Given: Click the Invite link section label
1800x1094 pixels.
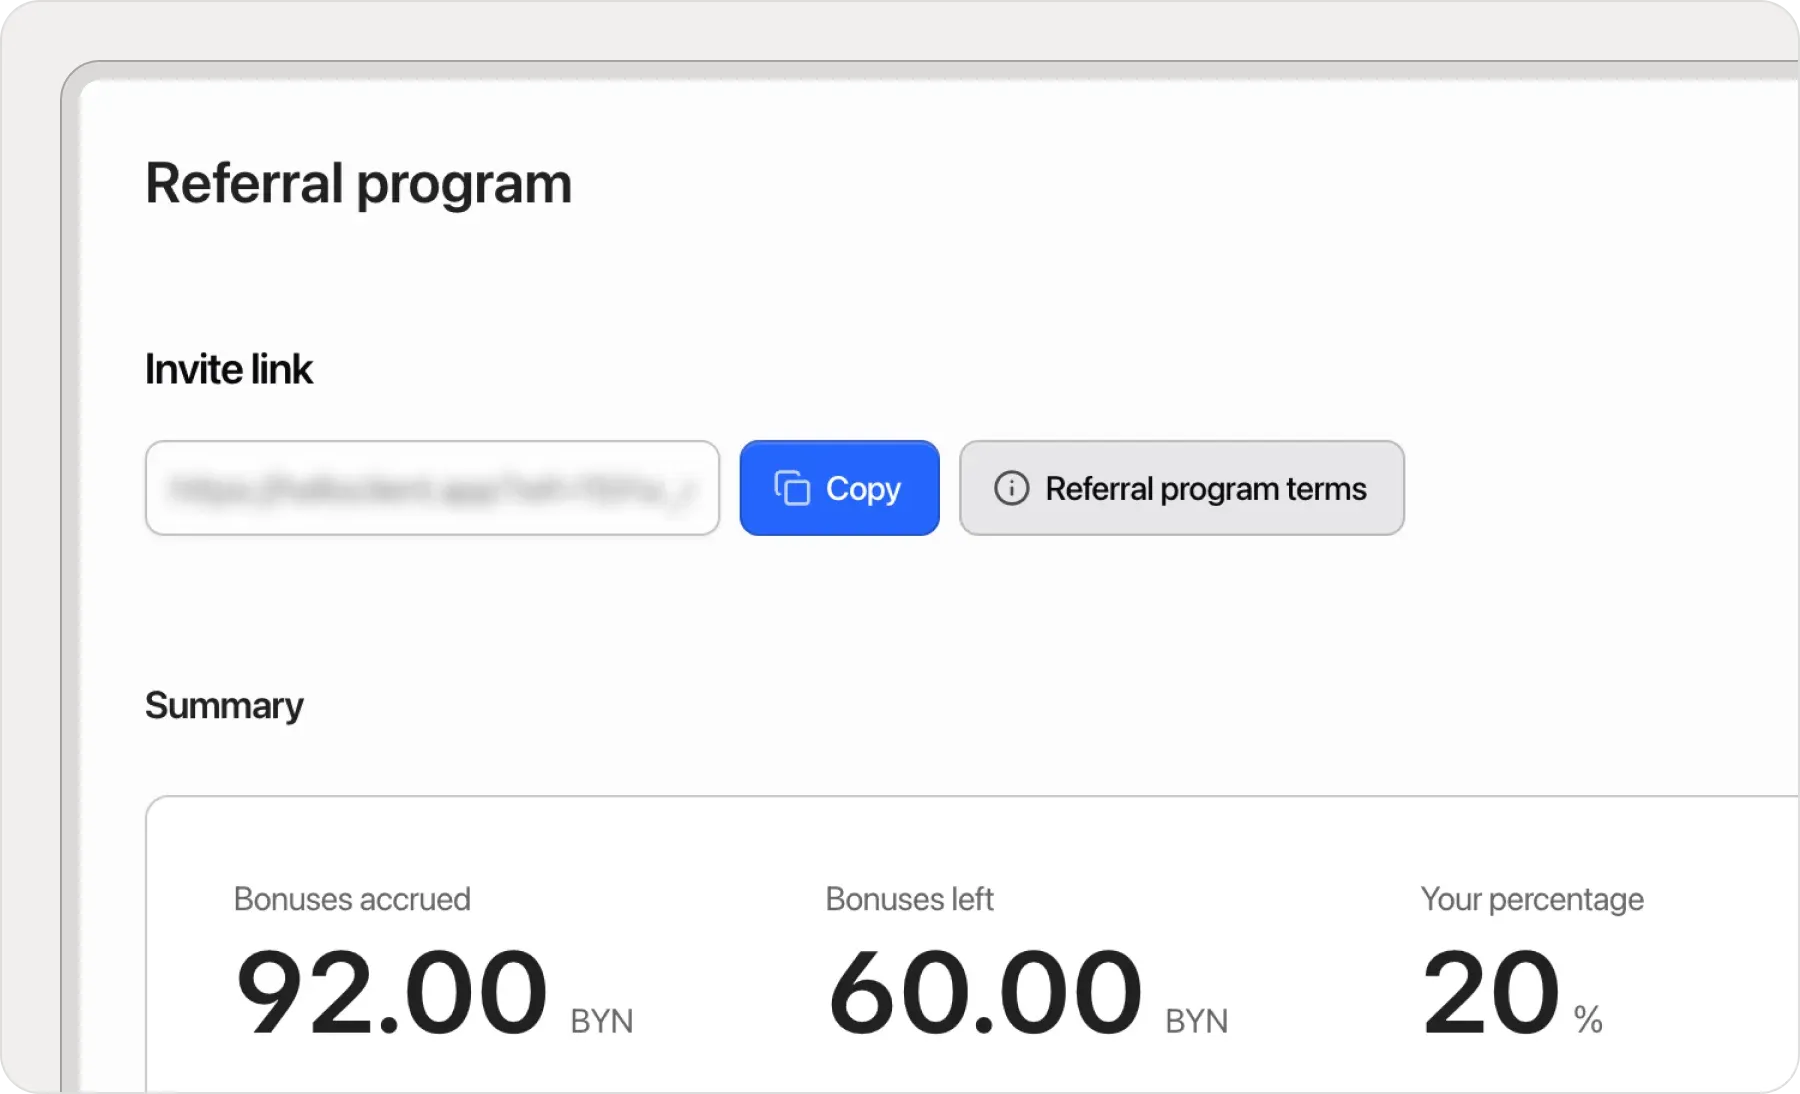Looking at the screenshot, I should pos(229,368).
